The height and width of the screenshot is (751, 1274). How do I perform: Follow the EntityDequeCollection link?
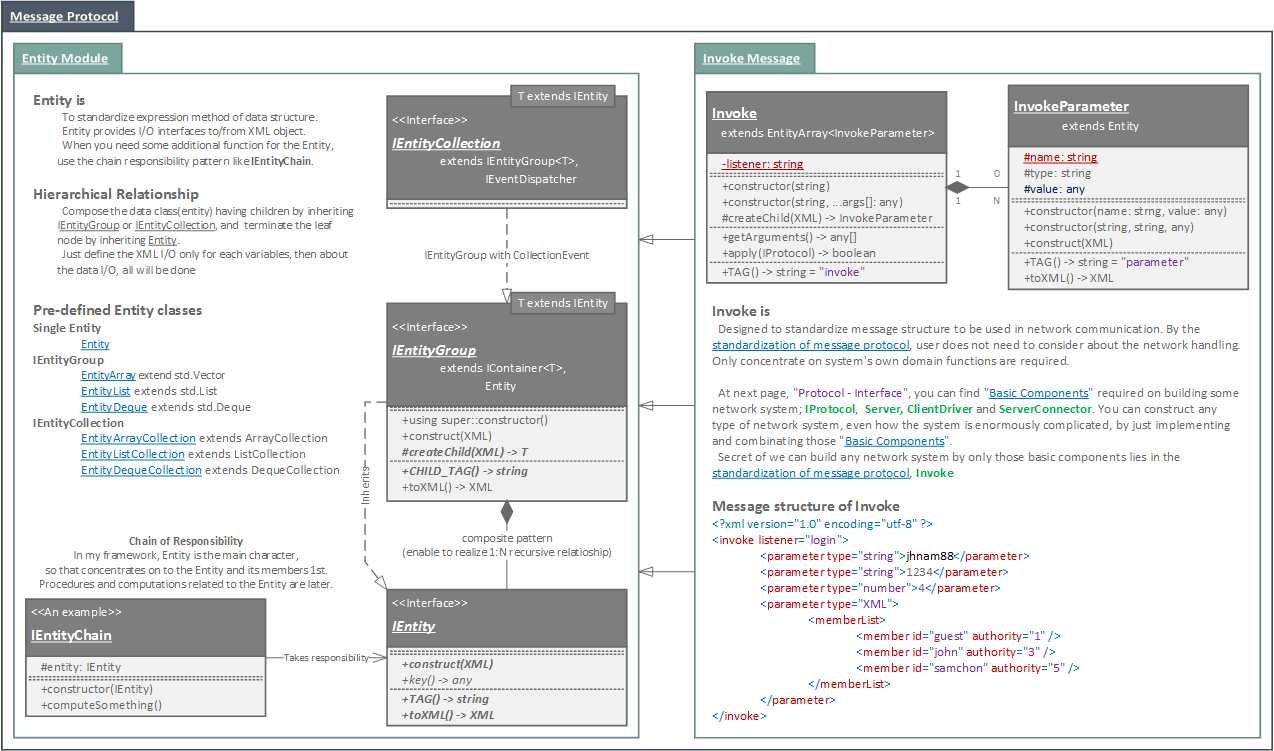pos(141,470)
